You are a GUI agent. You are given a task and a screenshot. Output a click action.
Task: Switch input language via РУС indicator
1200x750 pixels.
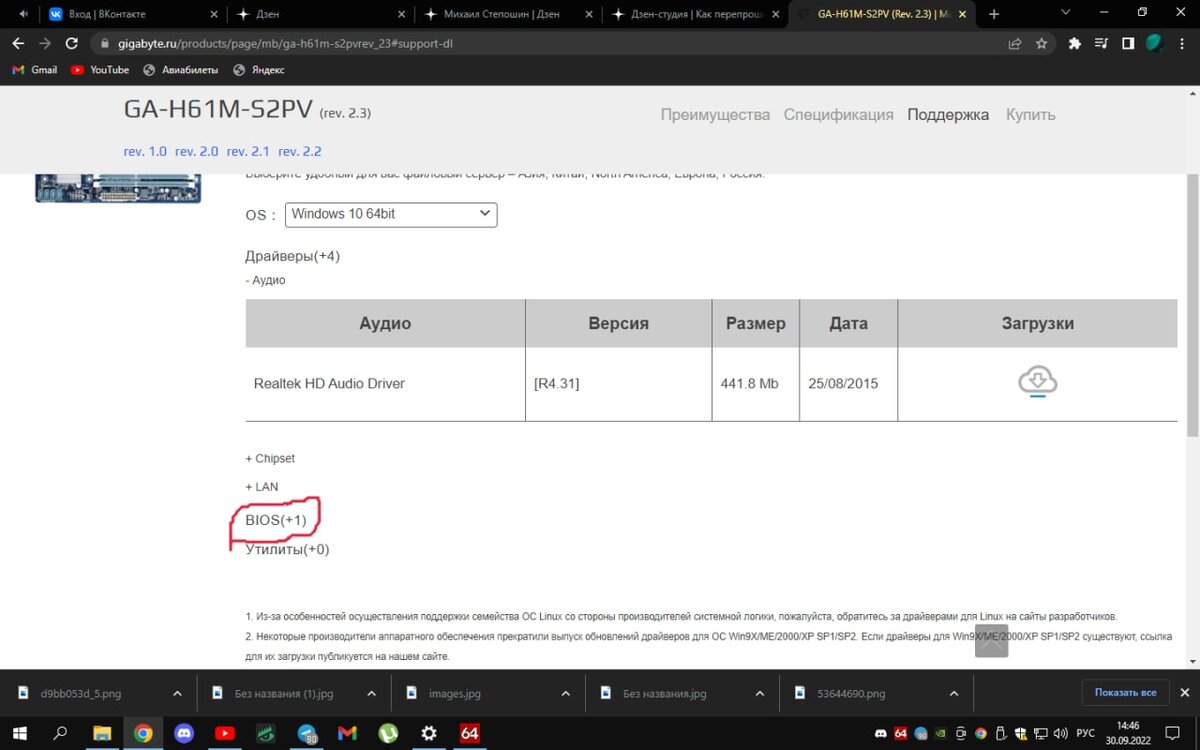(x=1084, y=733)
